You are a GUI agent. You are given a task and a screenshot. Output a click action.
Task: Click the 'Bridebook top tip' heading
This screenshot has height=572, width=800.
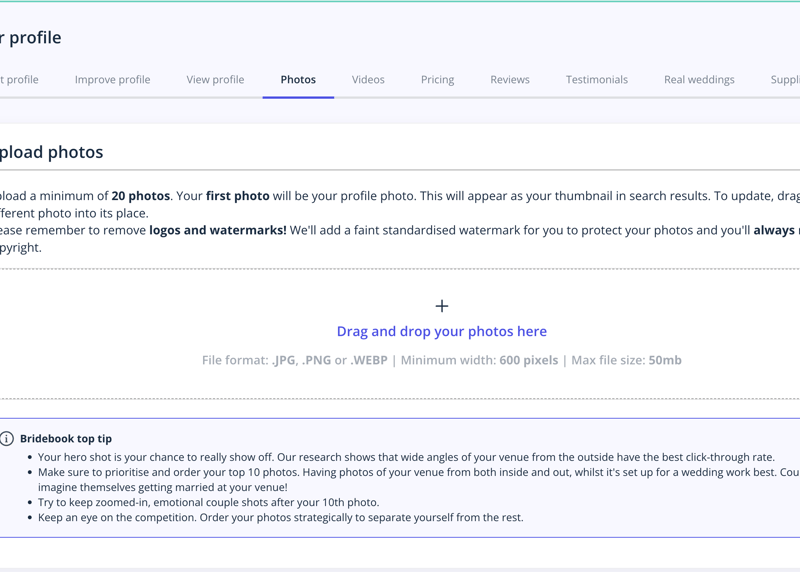coord(66,439)
